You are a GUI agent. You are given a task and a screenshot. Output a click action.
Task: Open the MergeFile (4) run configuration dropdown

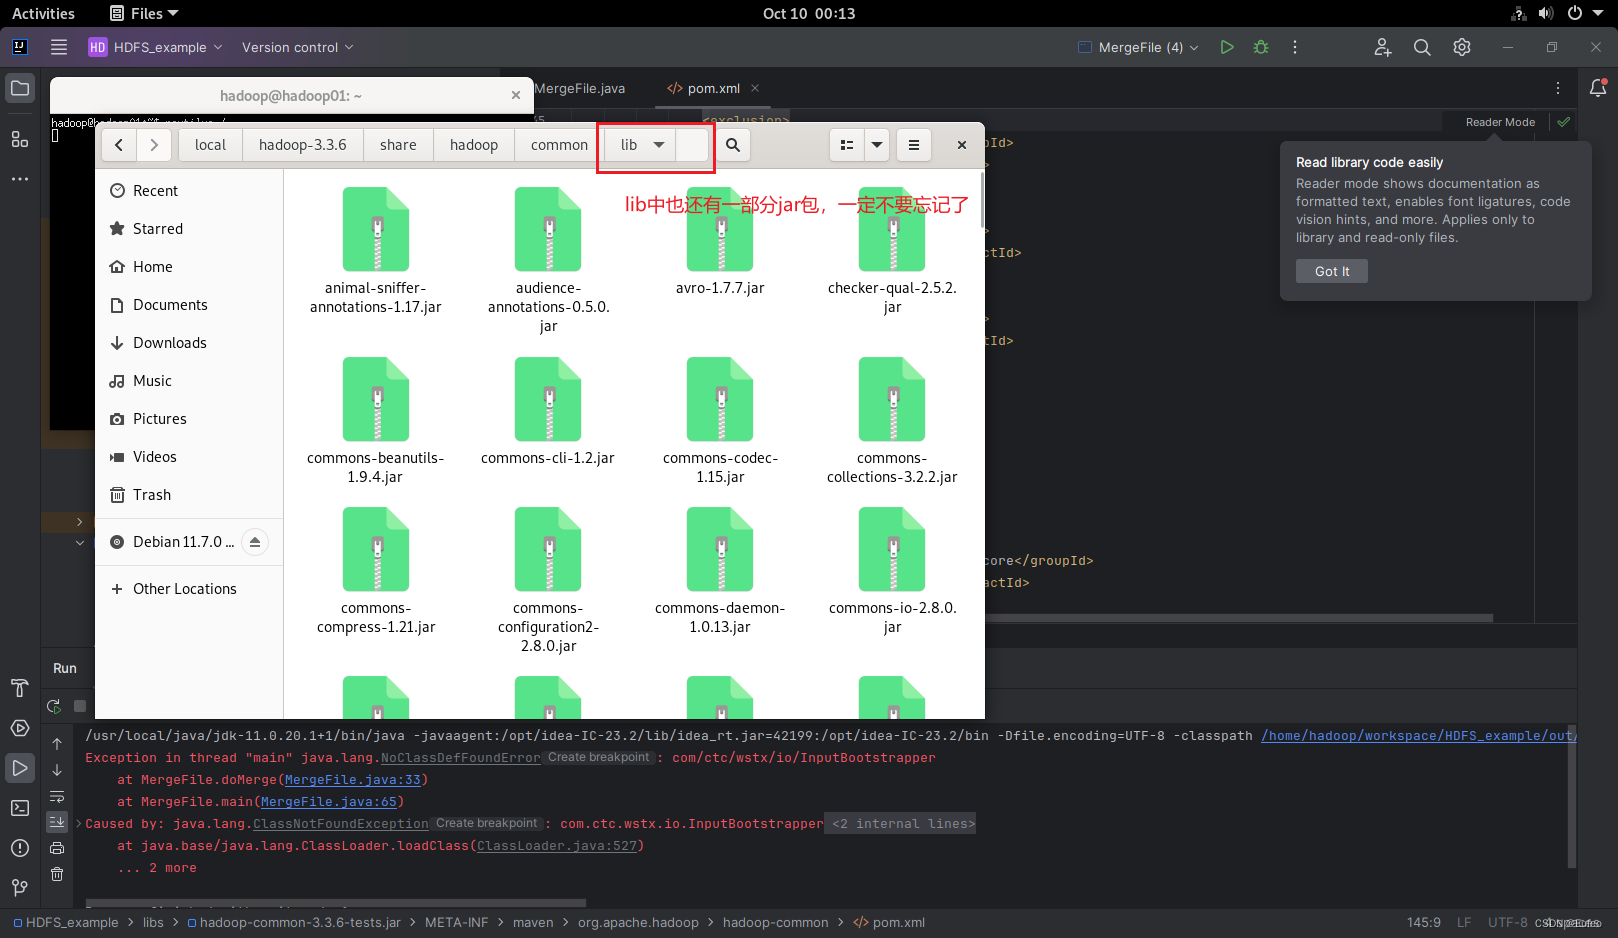(1137, 47)
